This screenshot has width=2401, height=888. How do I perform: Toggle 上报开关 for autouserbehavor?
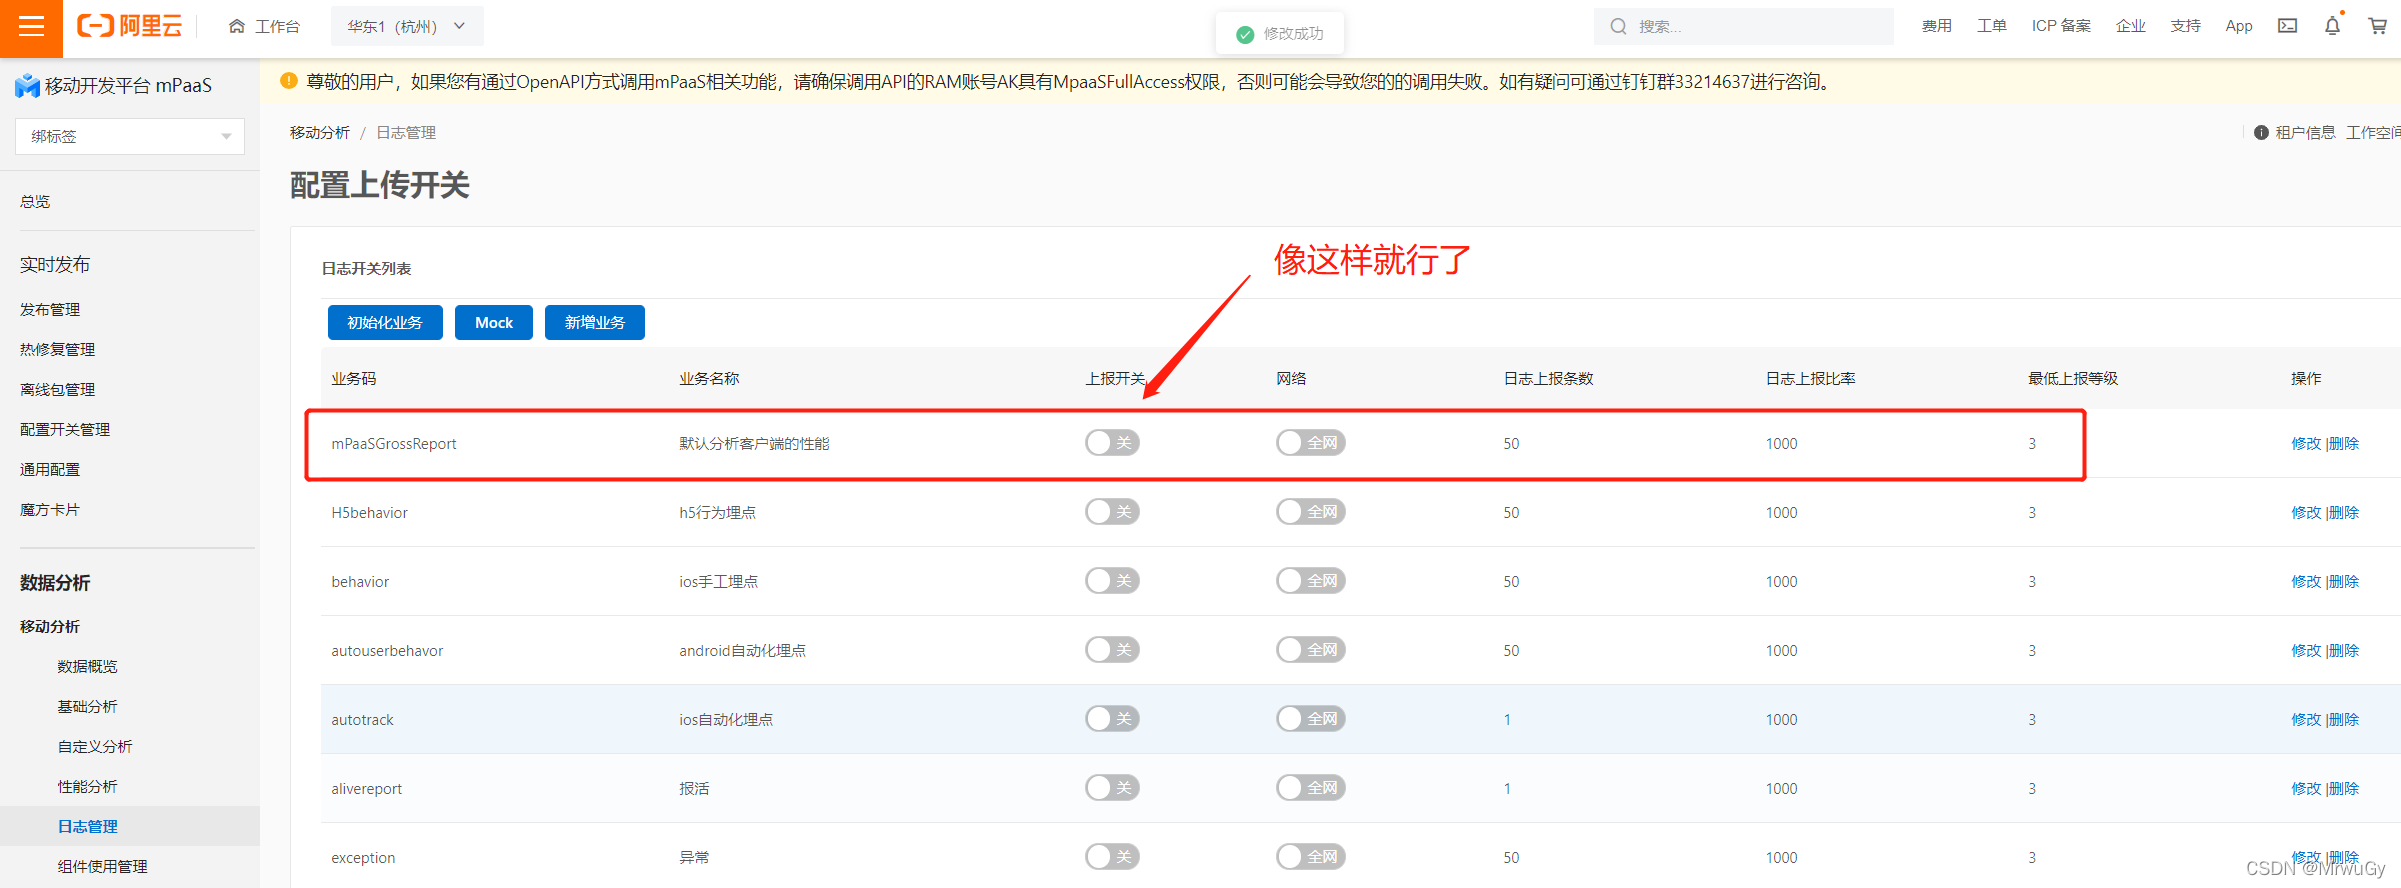coord(1112,650)
